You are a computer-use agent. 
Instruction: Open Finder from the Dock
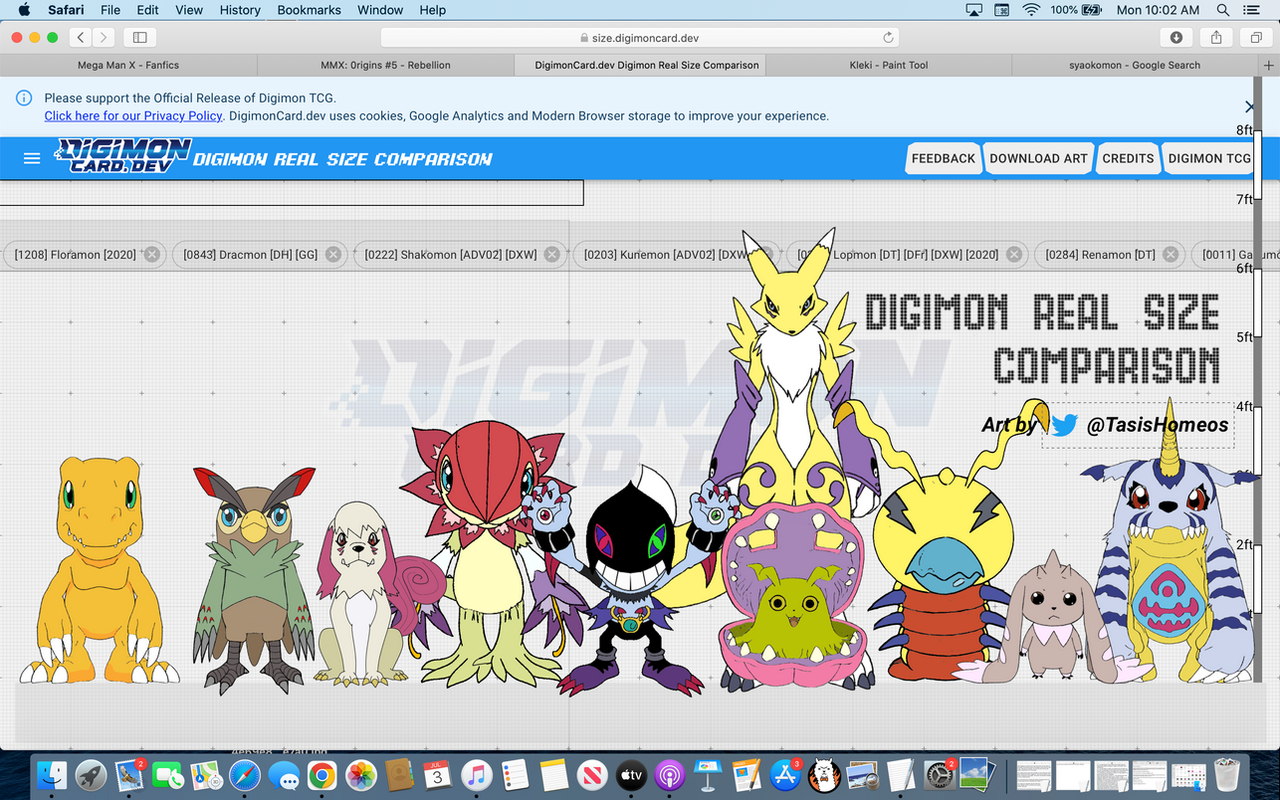51,775
